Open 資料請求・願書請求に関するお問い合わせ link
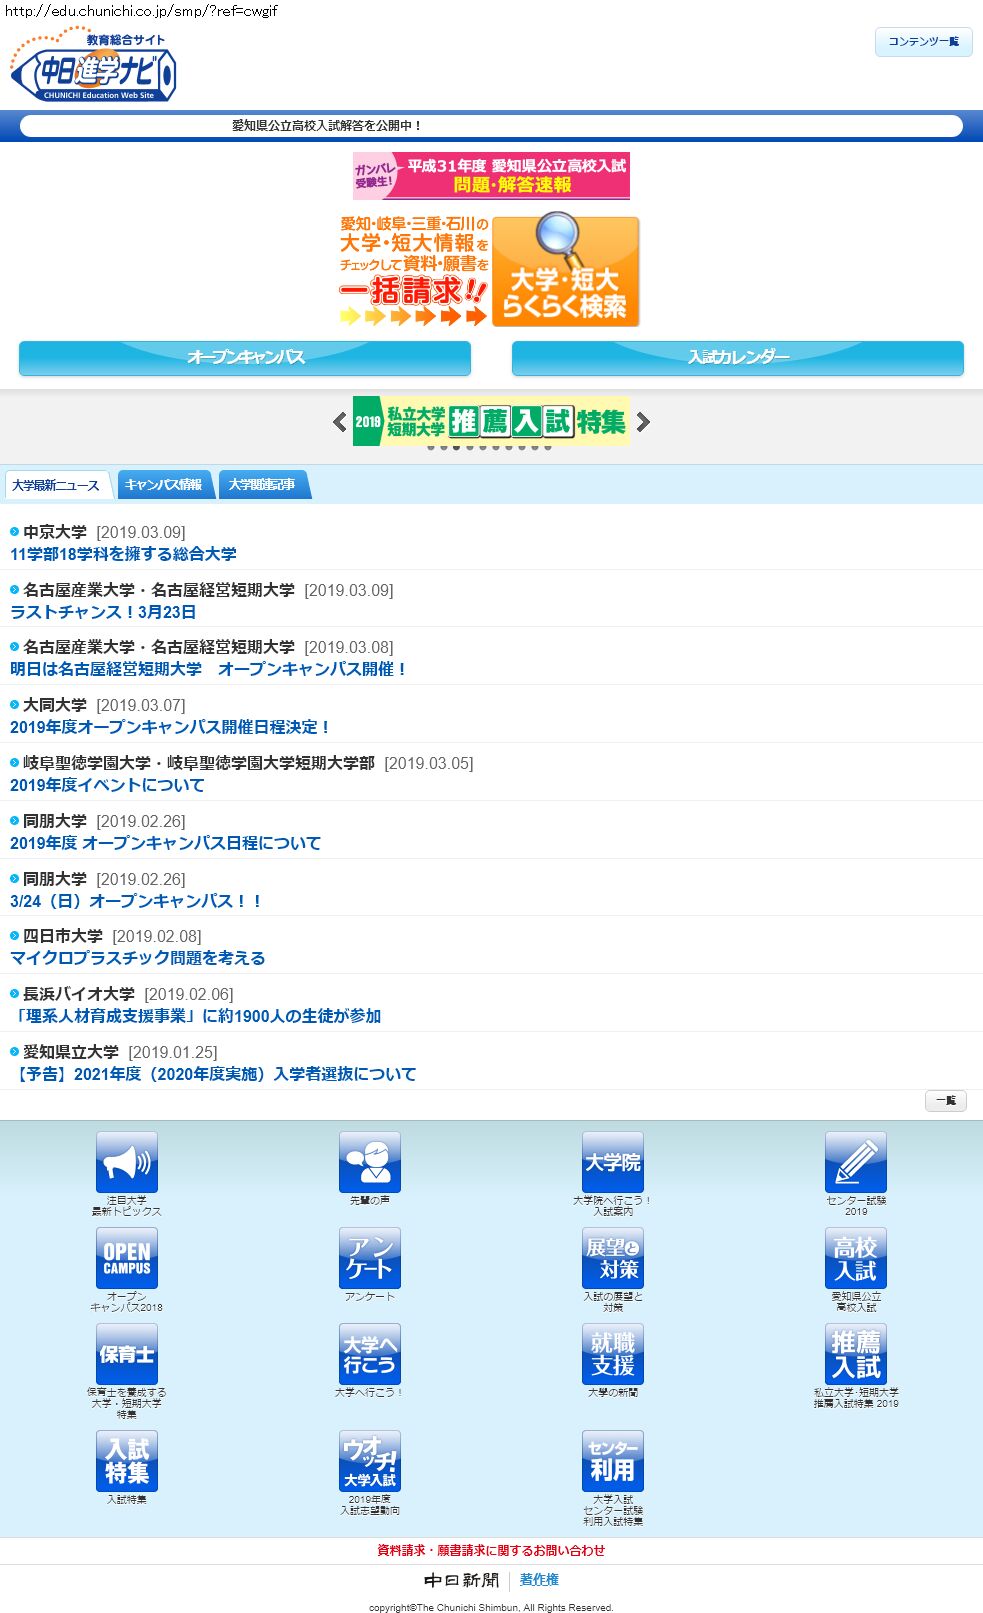The width and height of the screenshot is (983, 1613). click(x=491, y=1550)
